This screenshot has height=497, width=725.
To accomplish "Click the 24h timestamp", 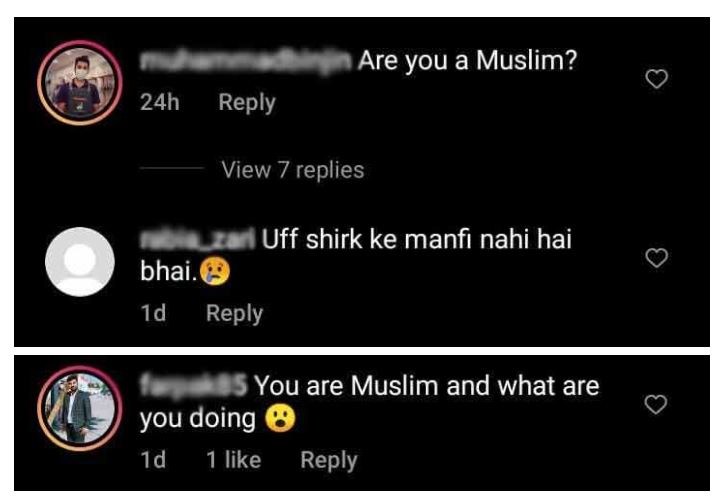I will (160, 102).
